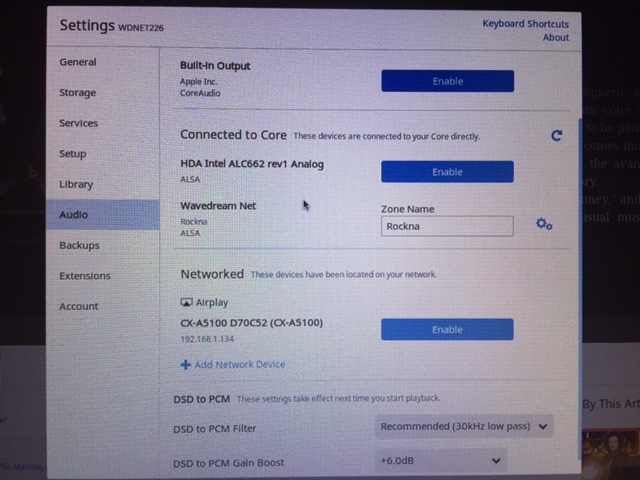Open the General settings tab
Screen dimensions: 640x480
pos(78,62)
